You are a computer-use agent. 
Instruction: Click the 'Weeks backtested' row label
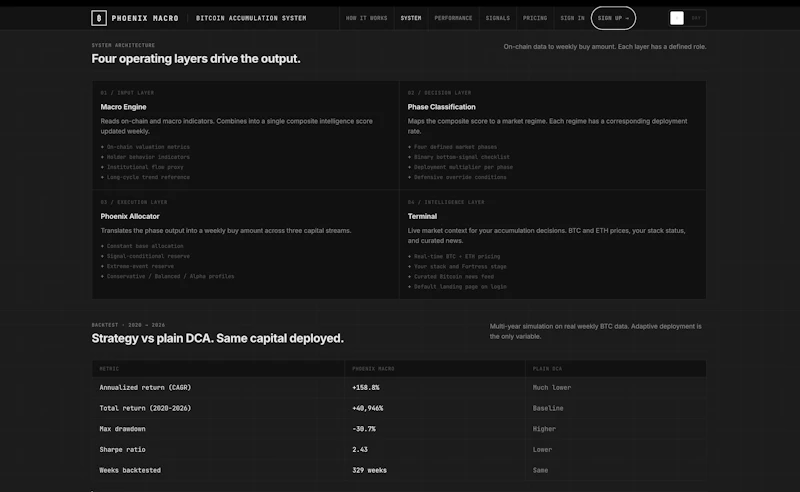coord(130,470)
